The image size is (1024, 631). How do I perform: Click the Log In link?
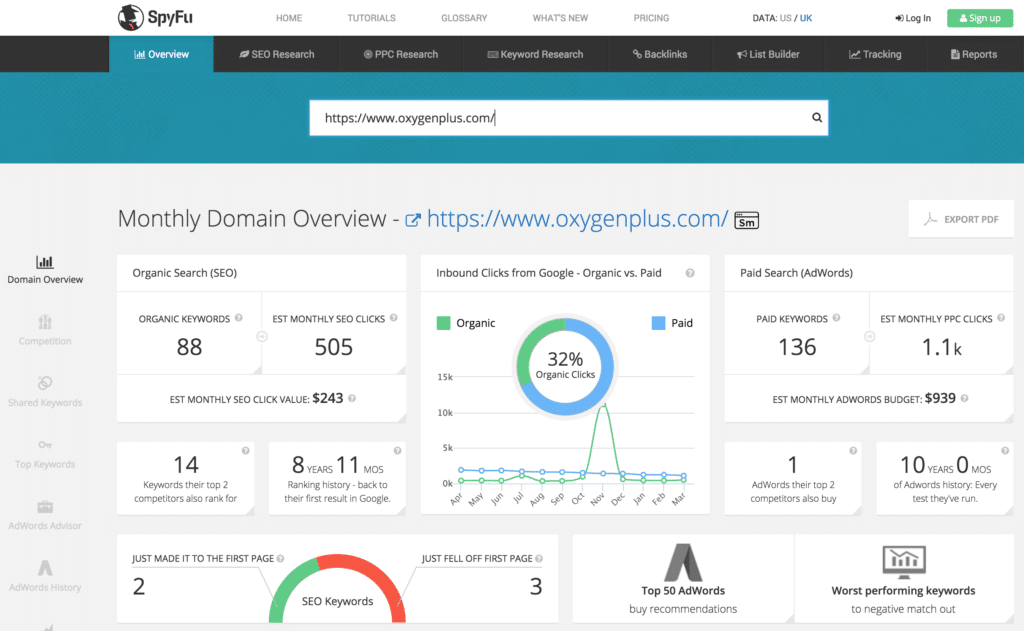(913, 18)
